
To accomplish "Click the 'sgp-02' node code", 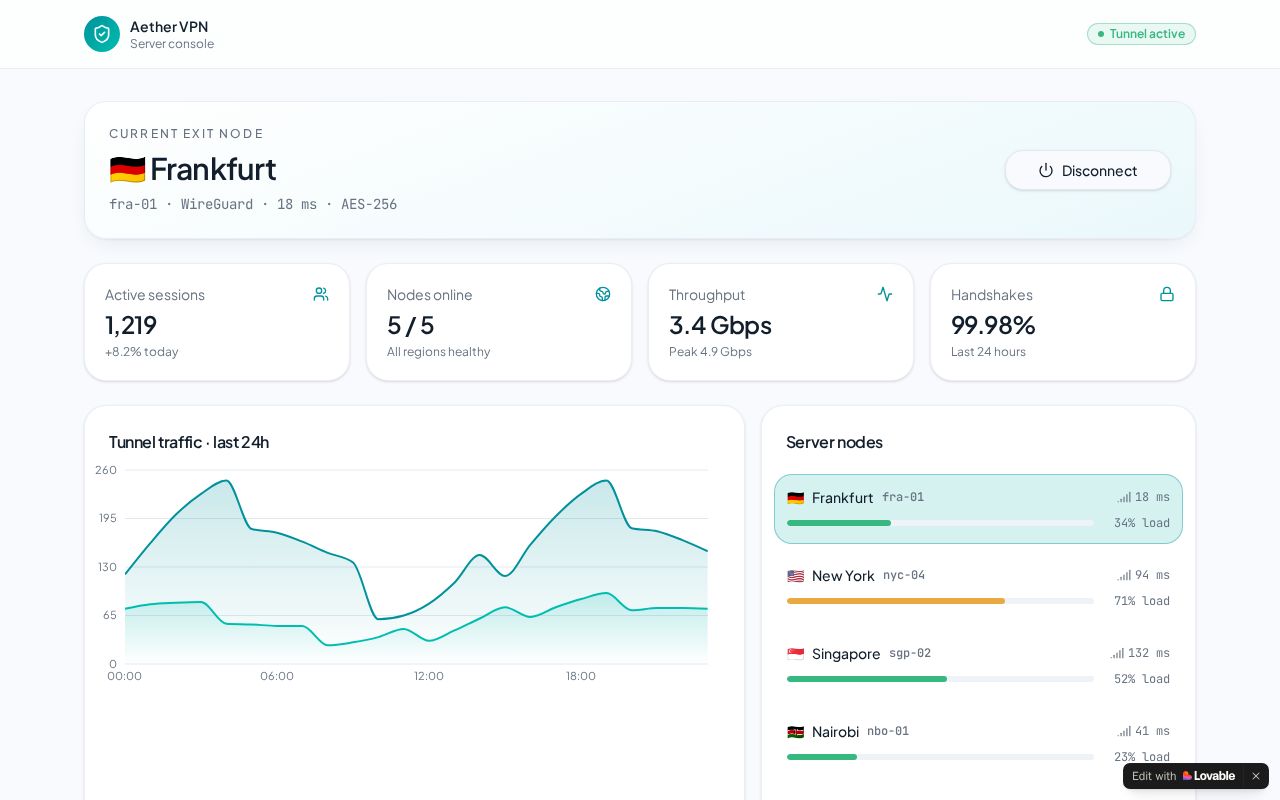I will pos(910,653).
